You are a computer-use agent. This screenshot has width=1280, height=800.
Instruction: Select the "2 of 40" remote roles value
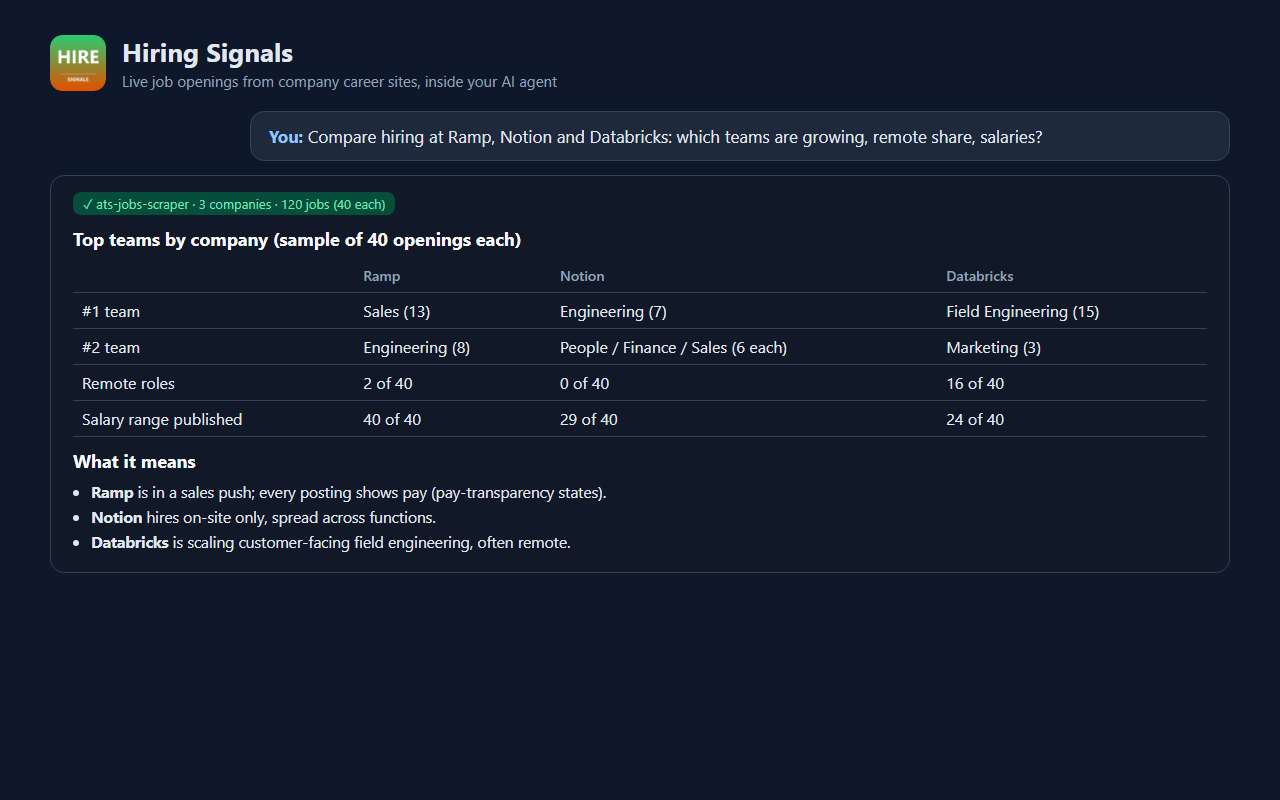pos(388,384)
